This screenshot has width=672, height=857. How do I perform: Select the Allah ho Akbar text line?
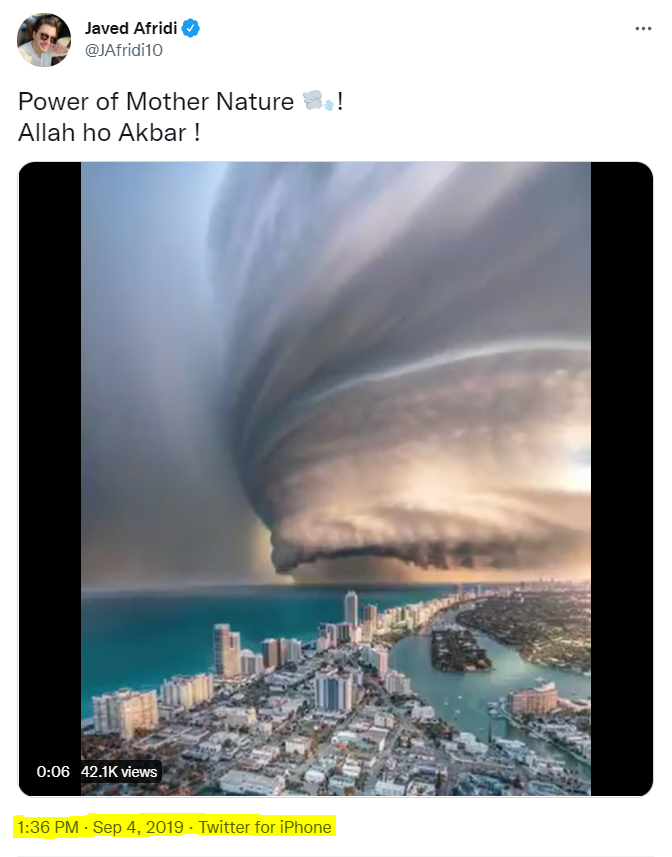pyautogui.click(x=109, y=133)
